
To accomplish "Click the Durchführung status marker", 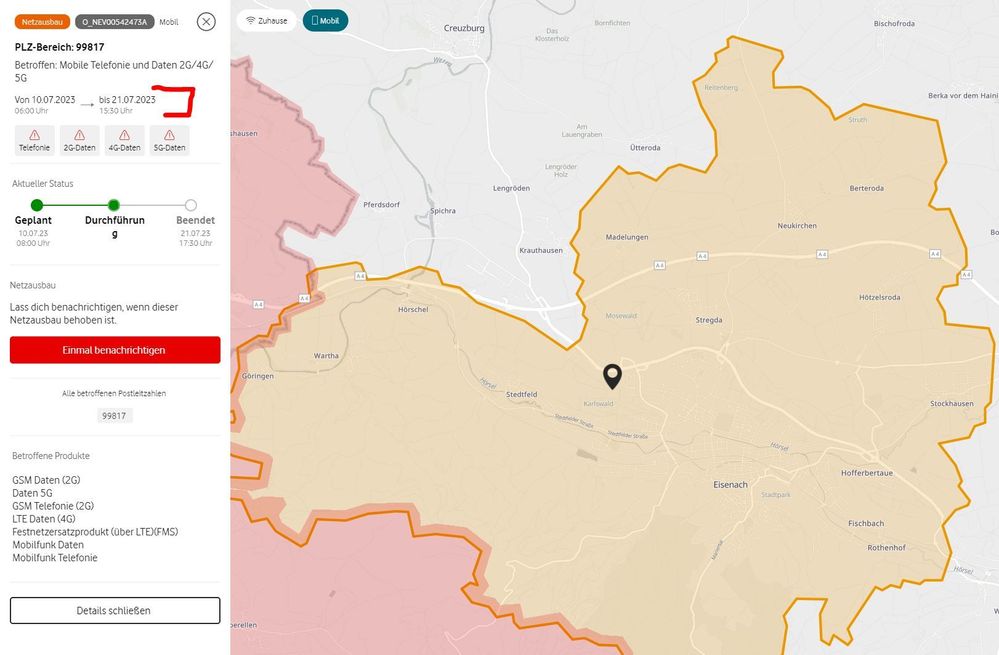I will pos(113,205).
